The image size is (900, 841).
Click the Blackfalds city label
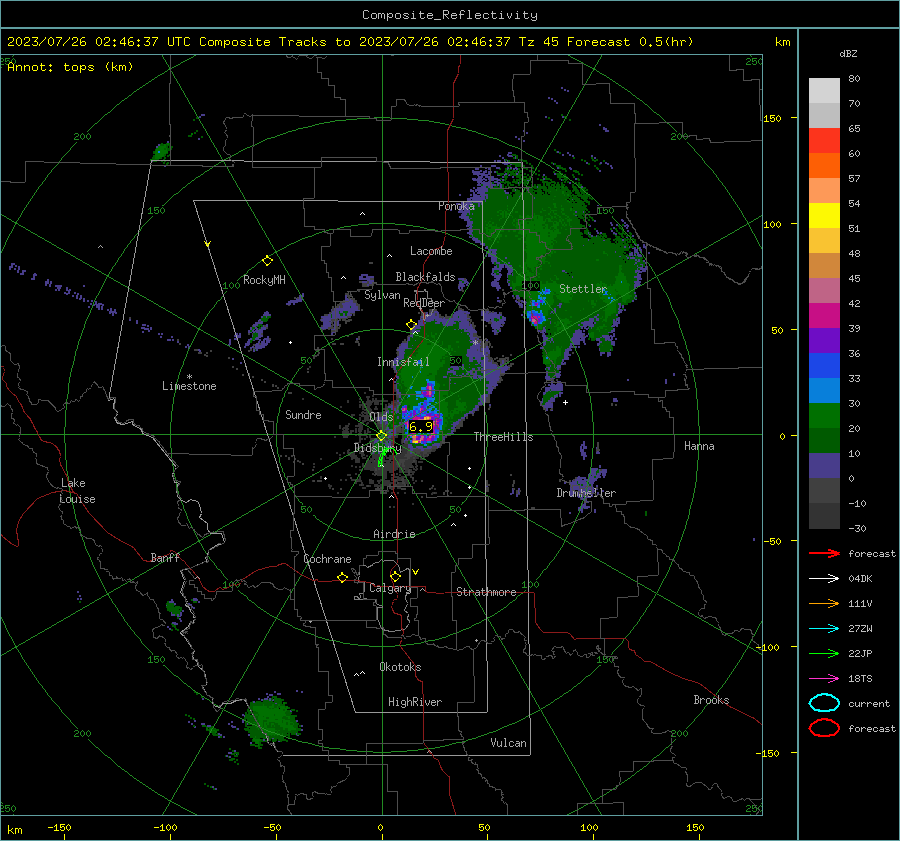pyautogui.click(x=425, y=277)
